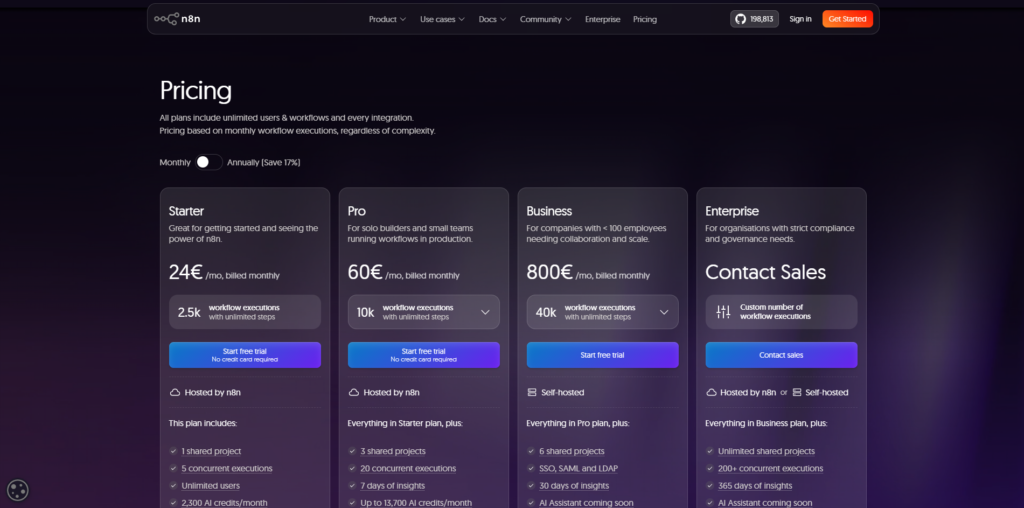Viewport: 1024px width, 508px height.
Task: Click the checkmark beside 6 shared projects
Action: [x=532, y=451]
